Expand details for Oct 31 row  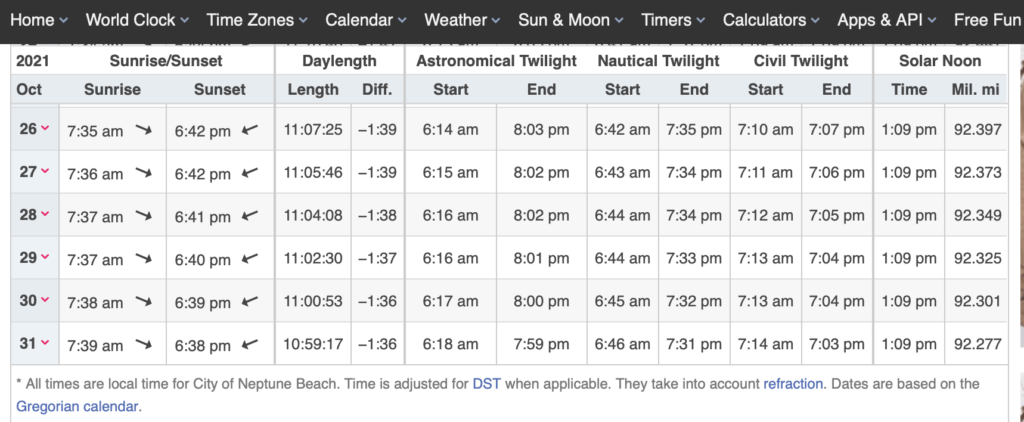coord(44,344)
